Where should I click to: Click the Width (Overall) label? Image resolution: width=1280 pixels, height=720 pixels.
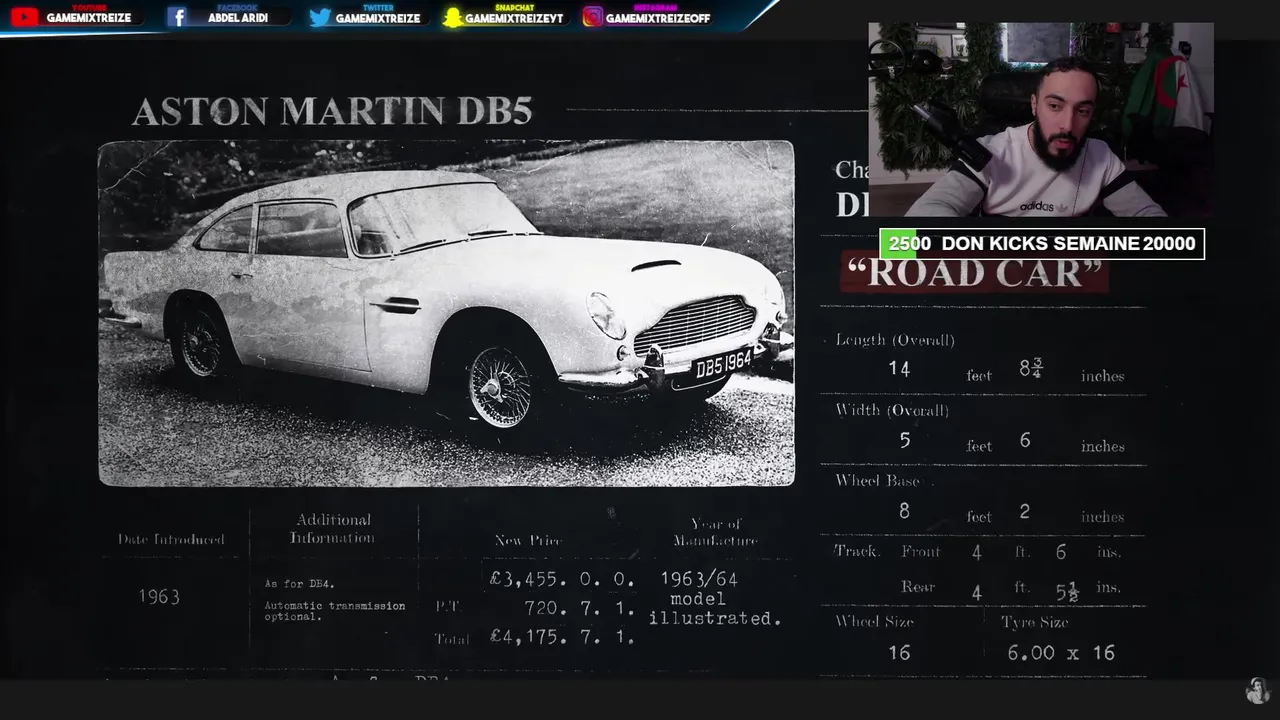[x=892, y=410]
